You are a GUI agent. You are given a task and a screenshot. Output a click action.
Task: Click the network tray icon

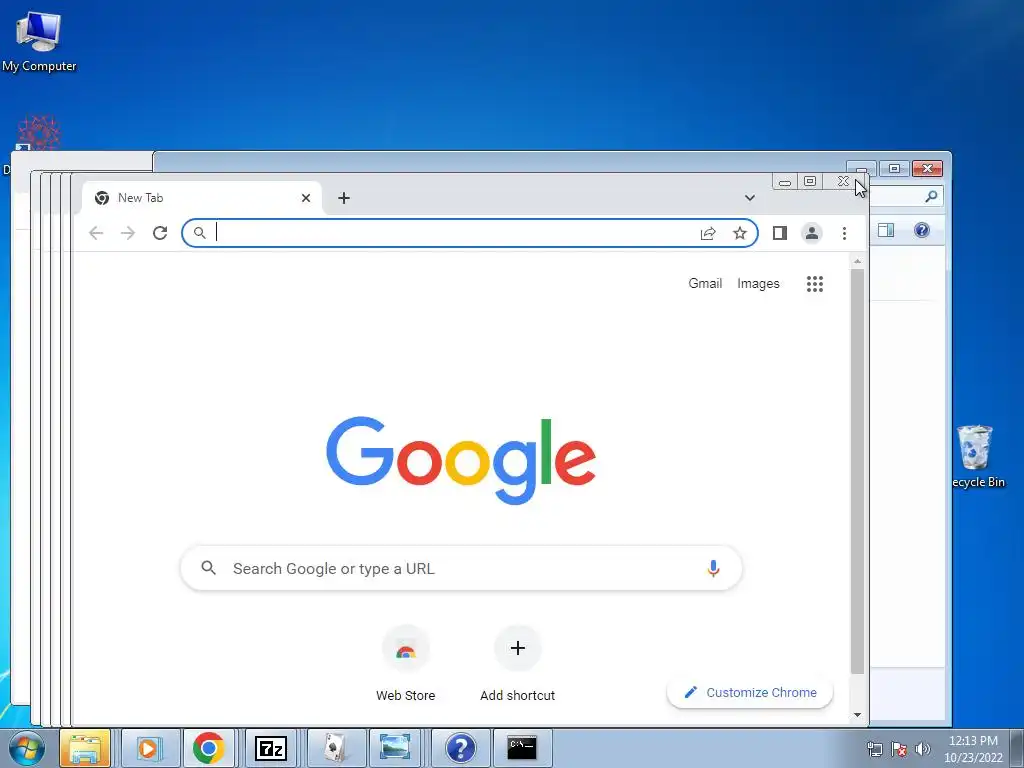[x=874, y=749]
